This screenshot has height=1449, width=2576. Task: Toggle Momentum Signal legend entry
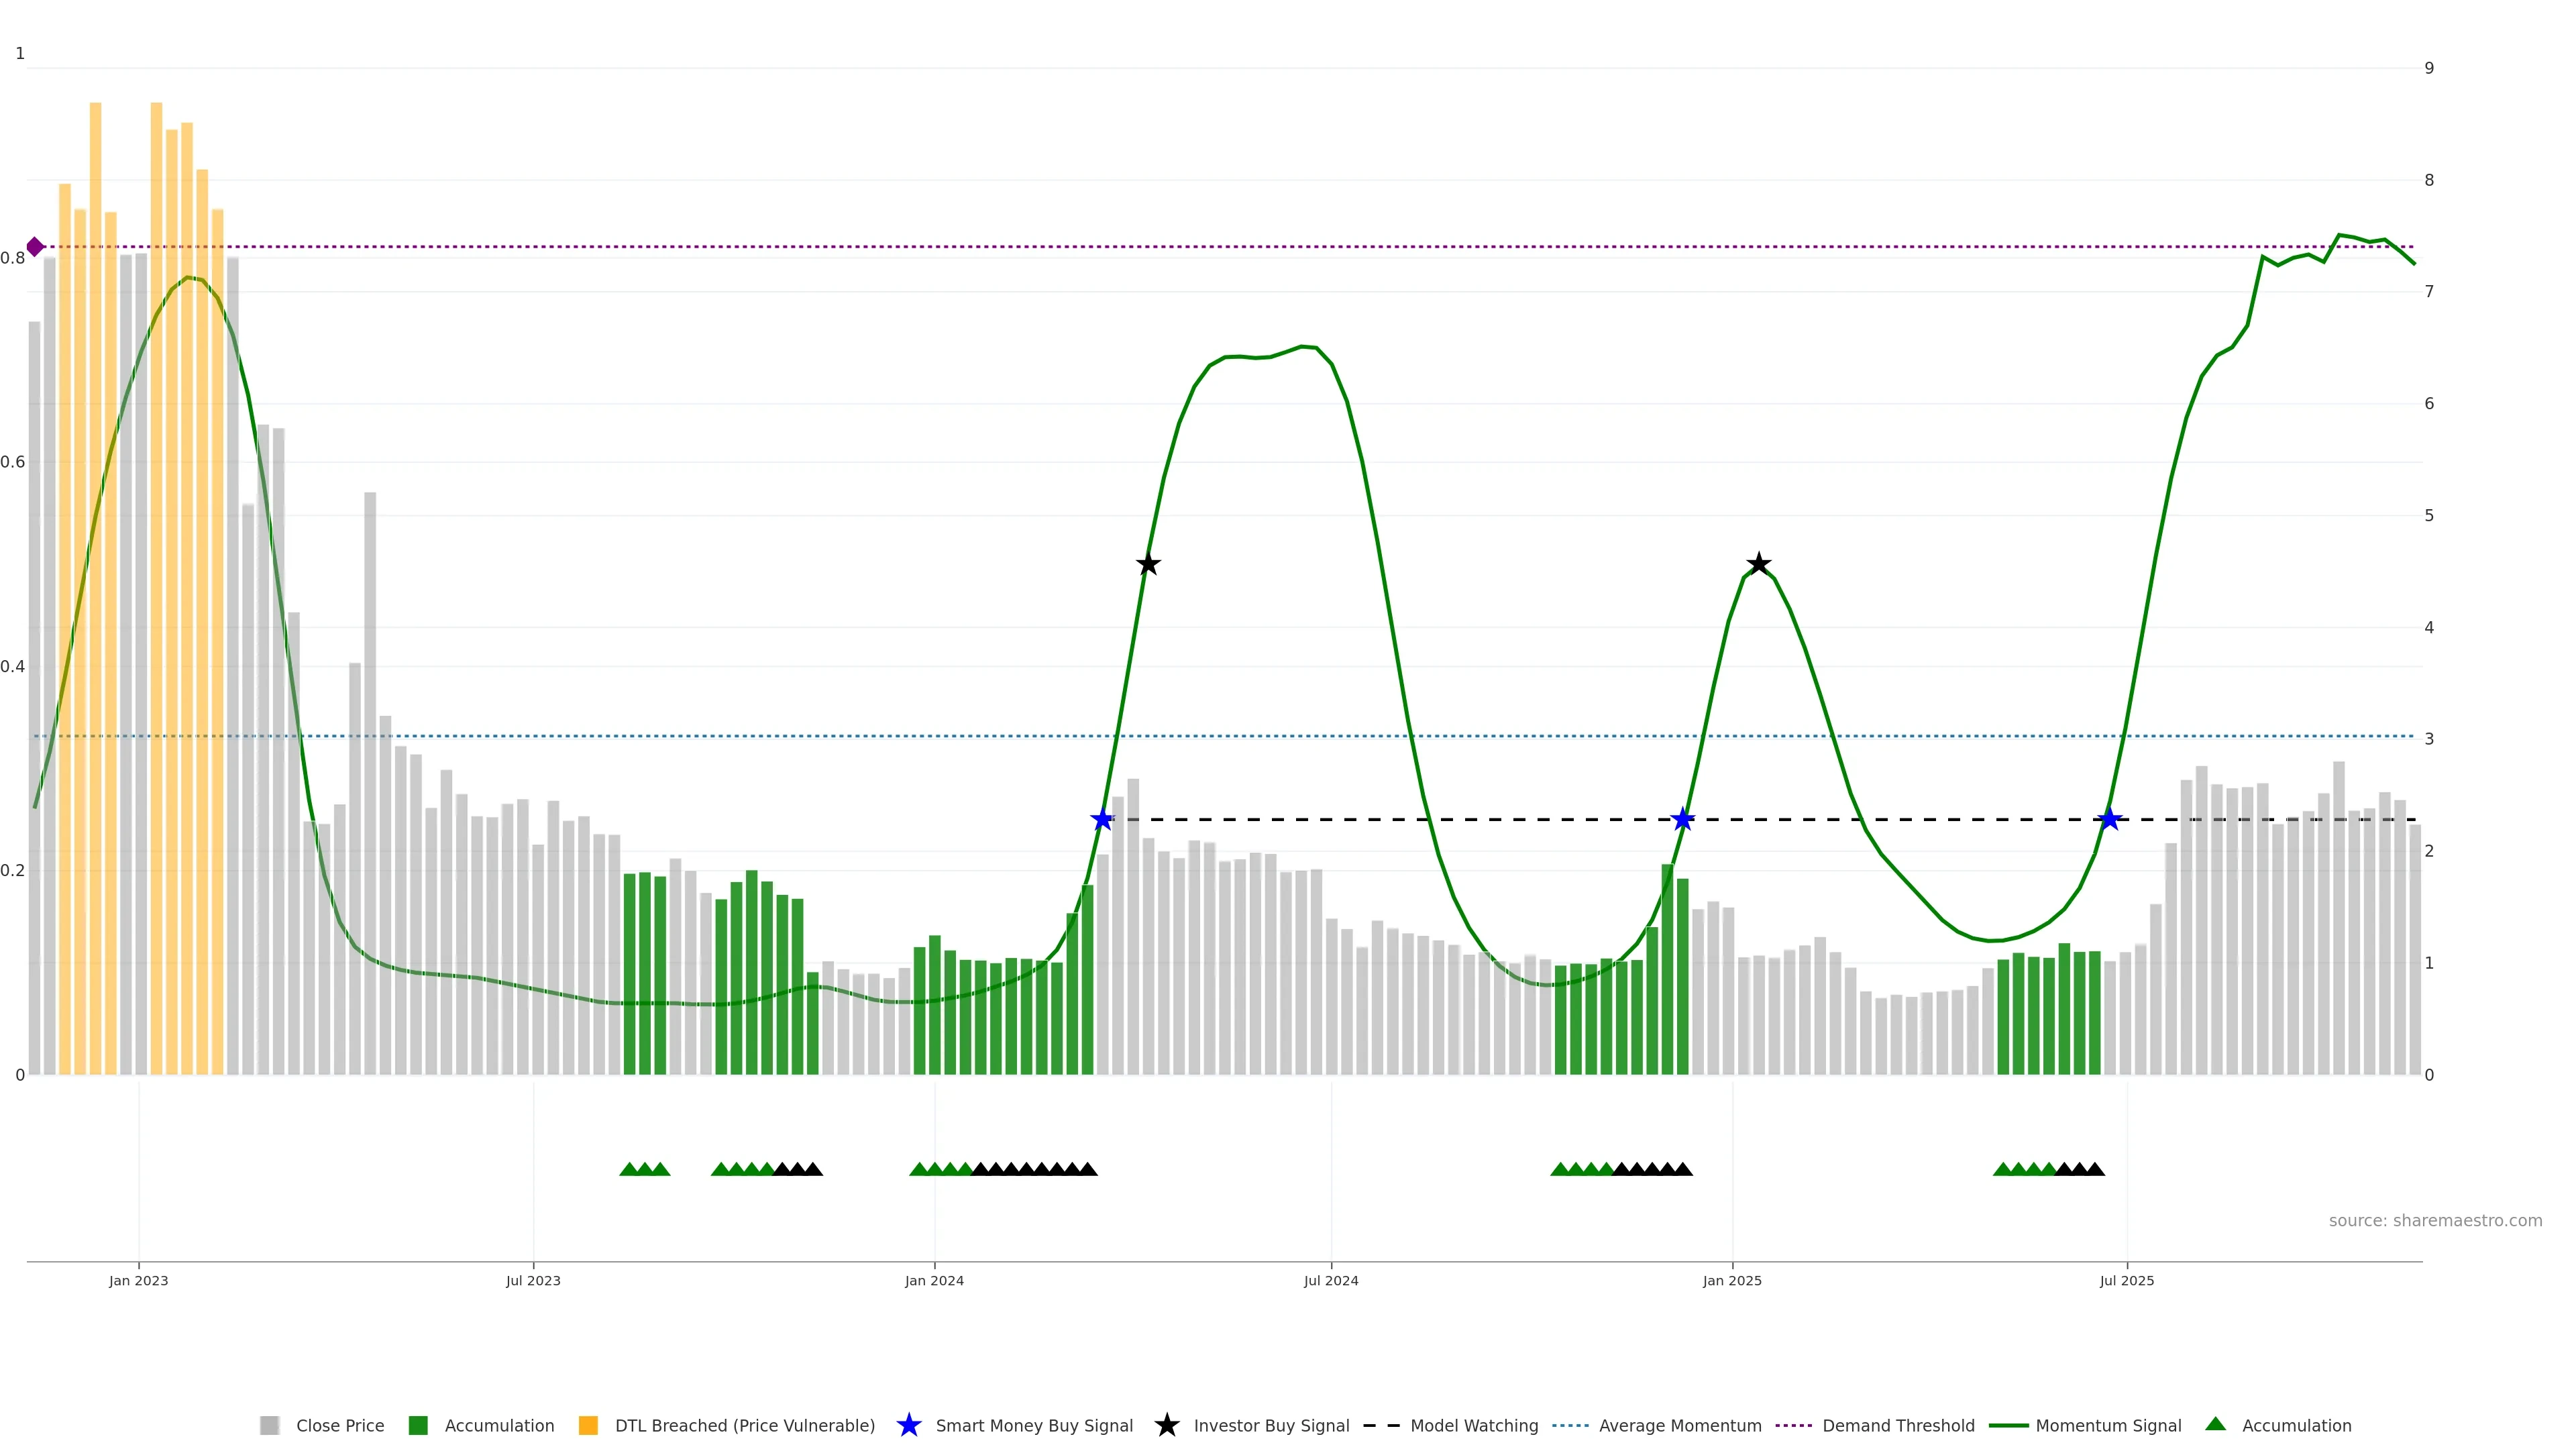(2108, 1425)
